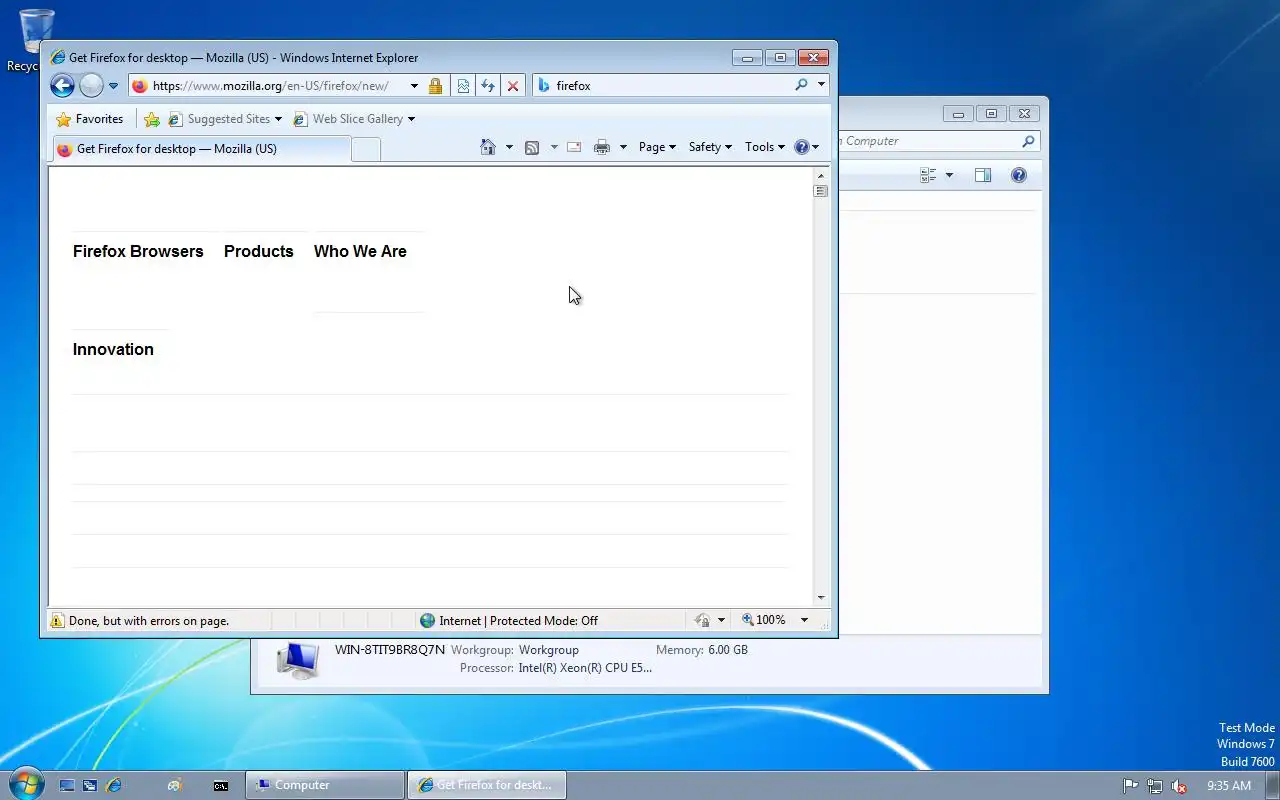Image resolution: width=1280 pixels, height=800 pixels.
Task: Open the Tools menu
Action: (x=765, y=147)
